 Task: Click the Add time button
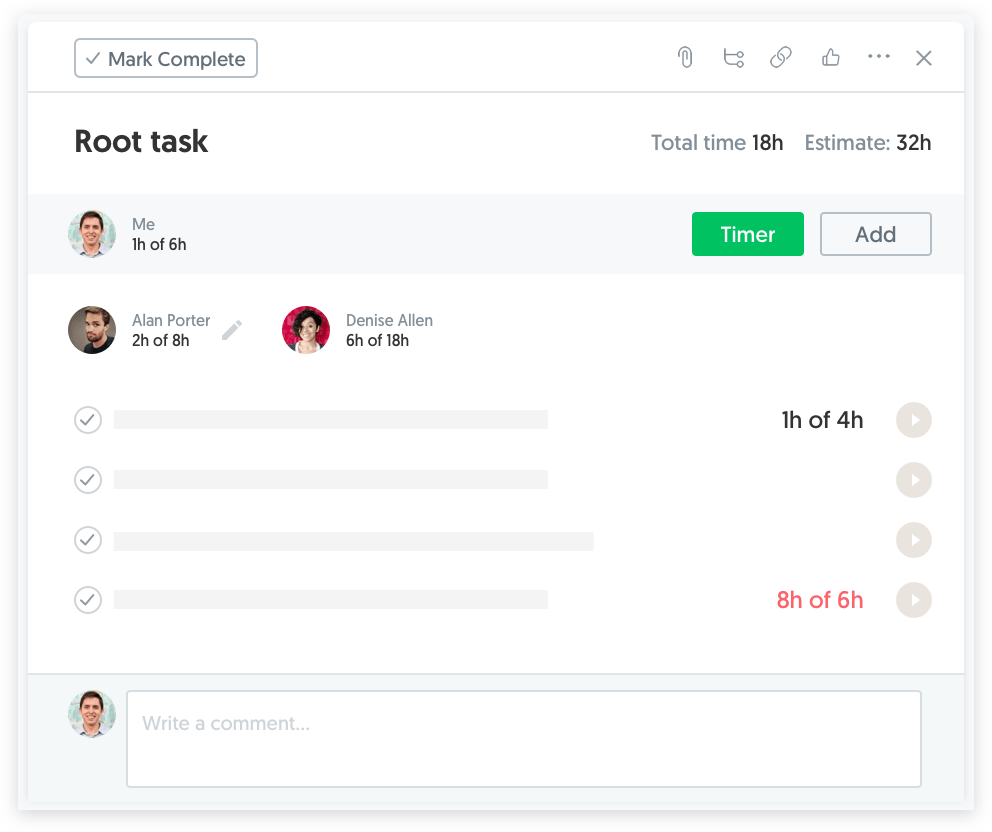point(876,234)
